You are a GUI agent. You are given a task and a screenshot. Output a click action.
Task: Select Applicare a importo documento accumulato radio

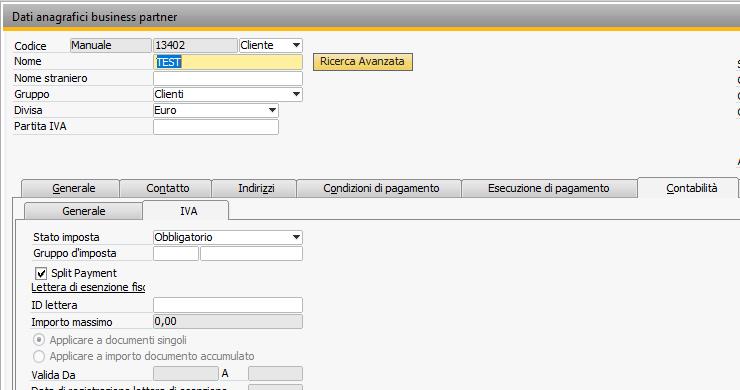[39, 356]
